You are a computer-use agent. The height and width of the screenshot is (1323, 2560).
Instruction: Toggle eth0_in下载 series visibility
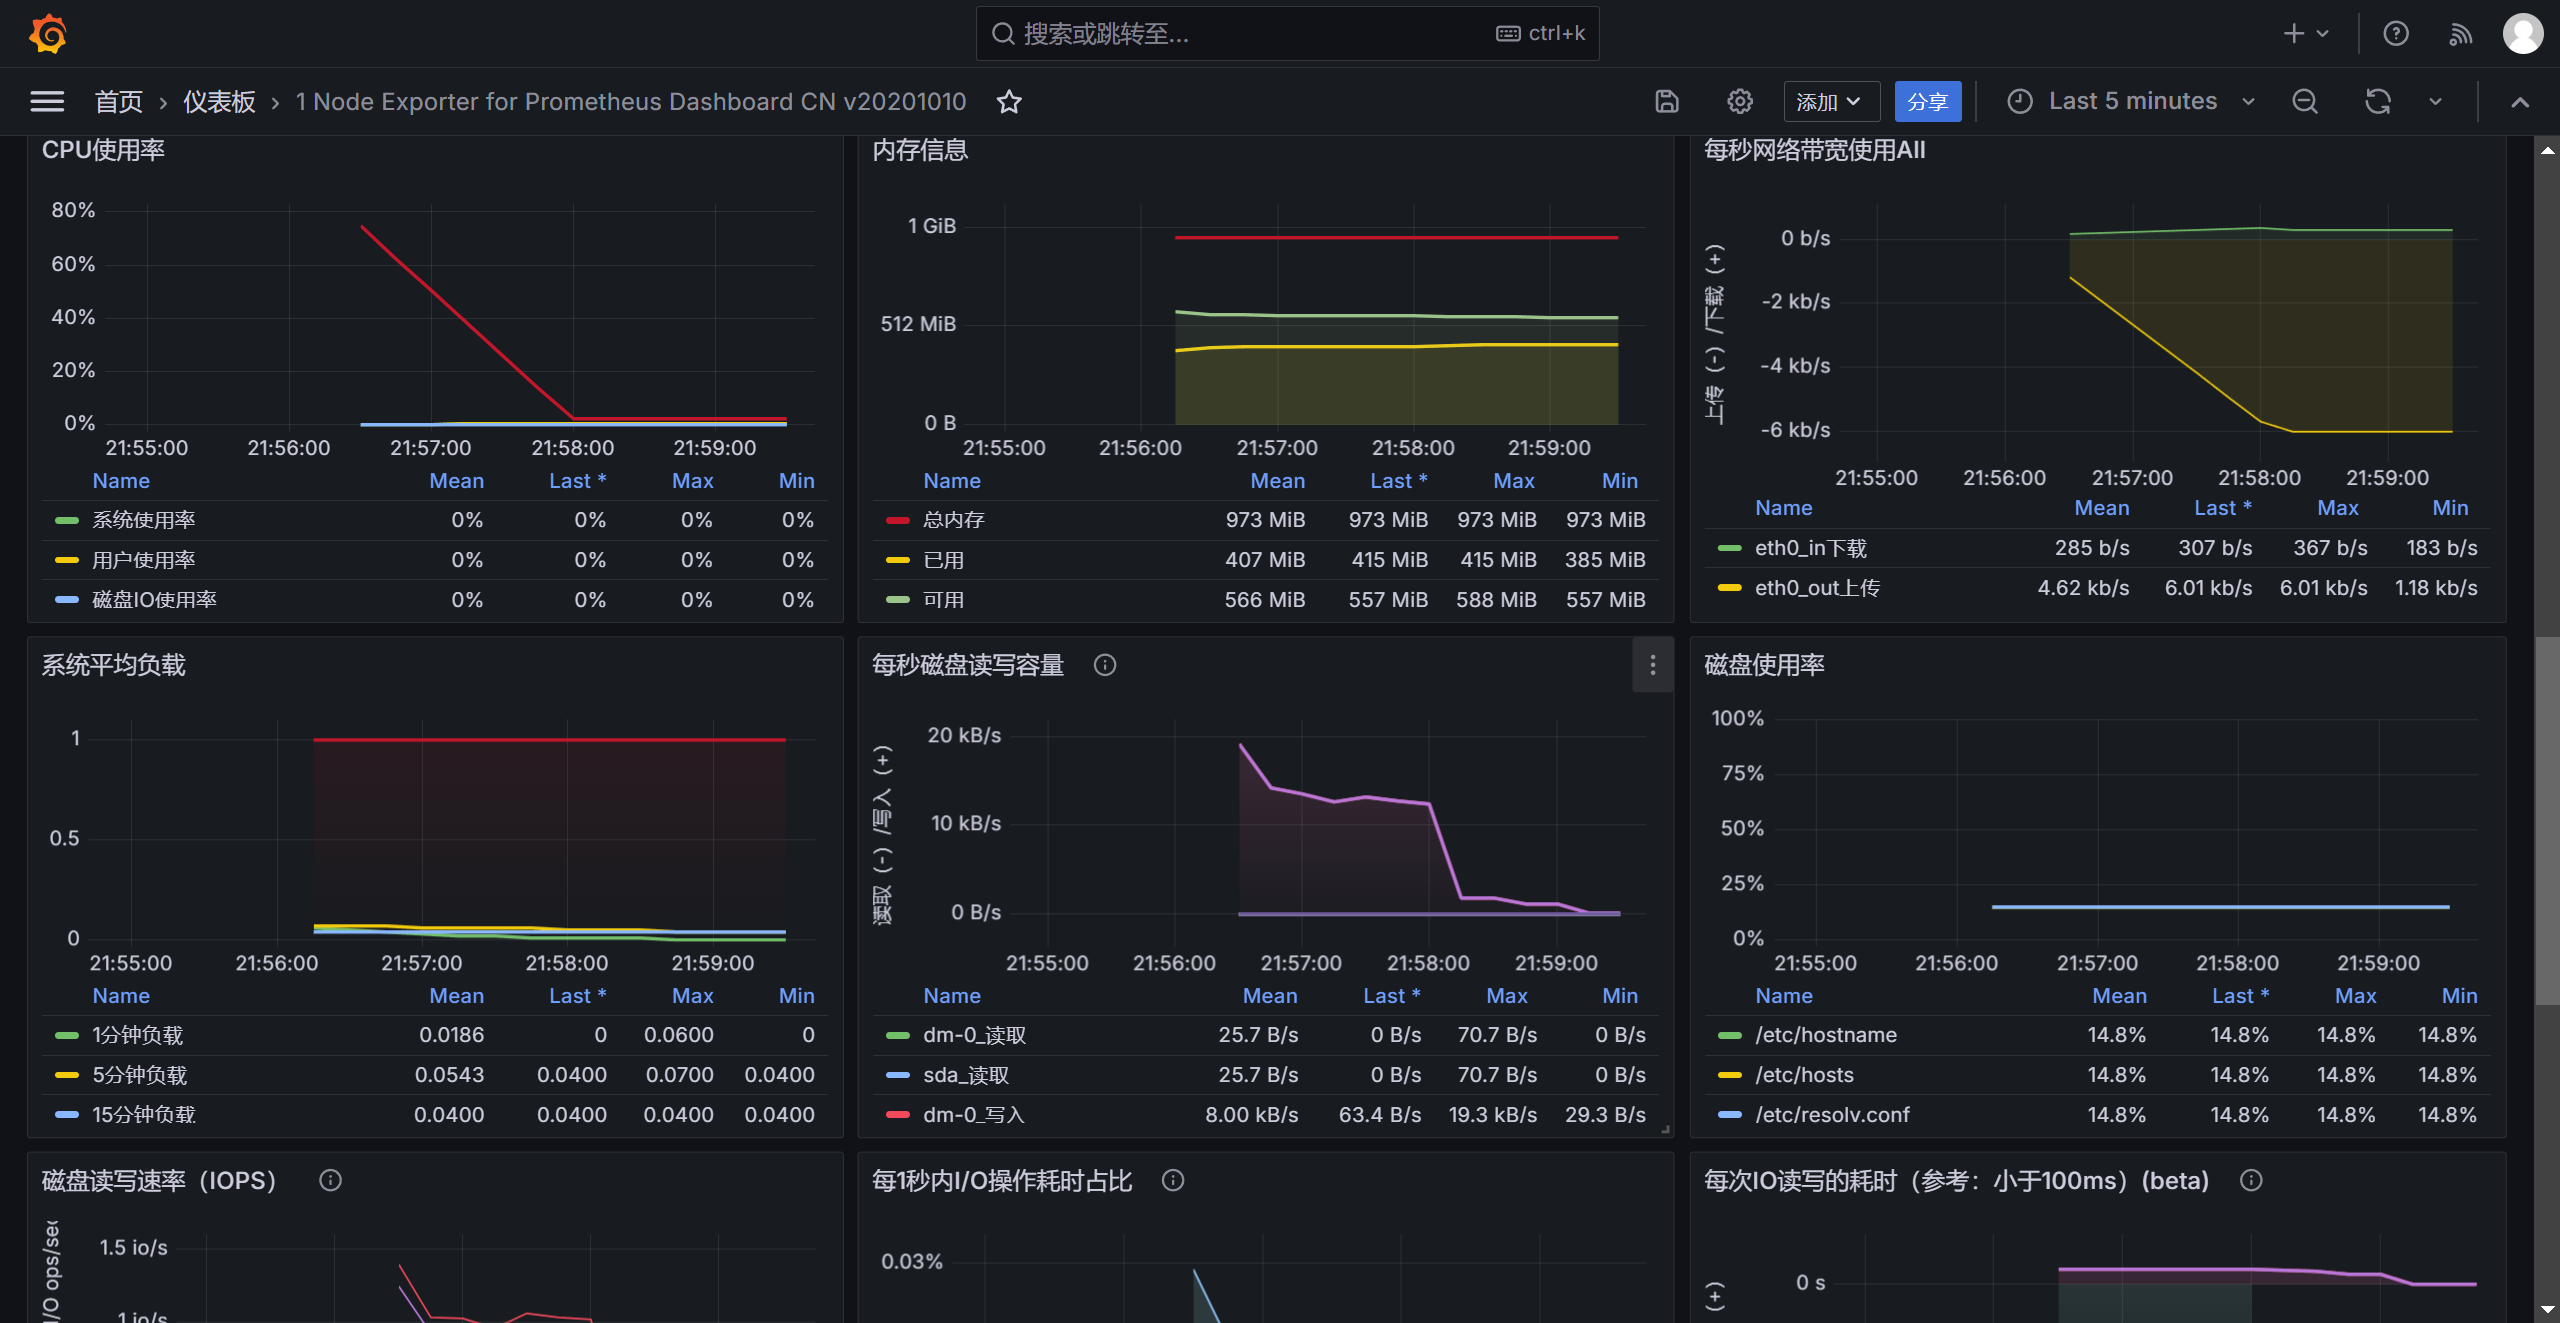(x=1810, y=548)
